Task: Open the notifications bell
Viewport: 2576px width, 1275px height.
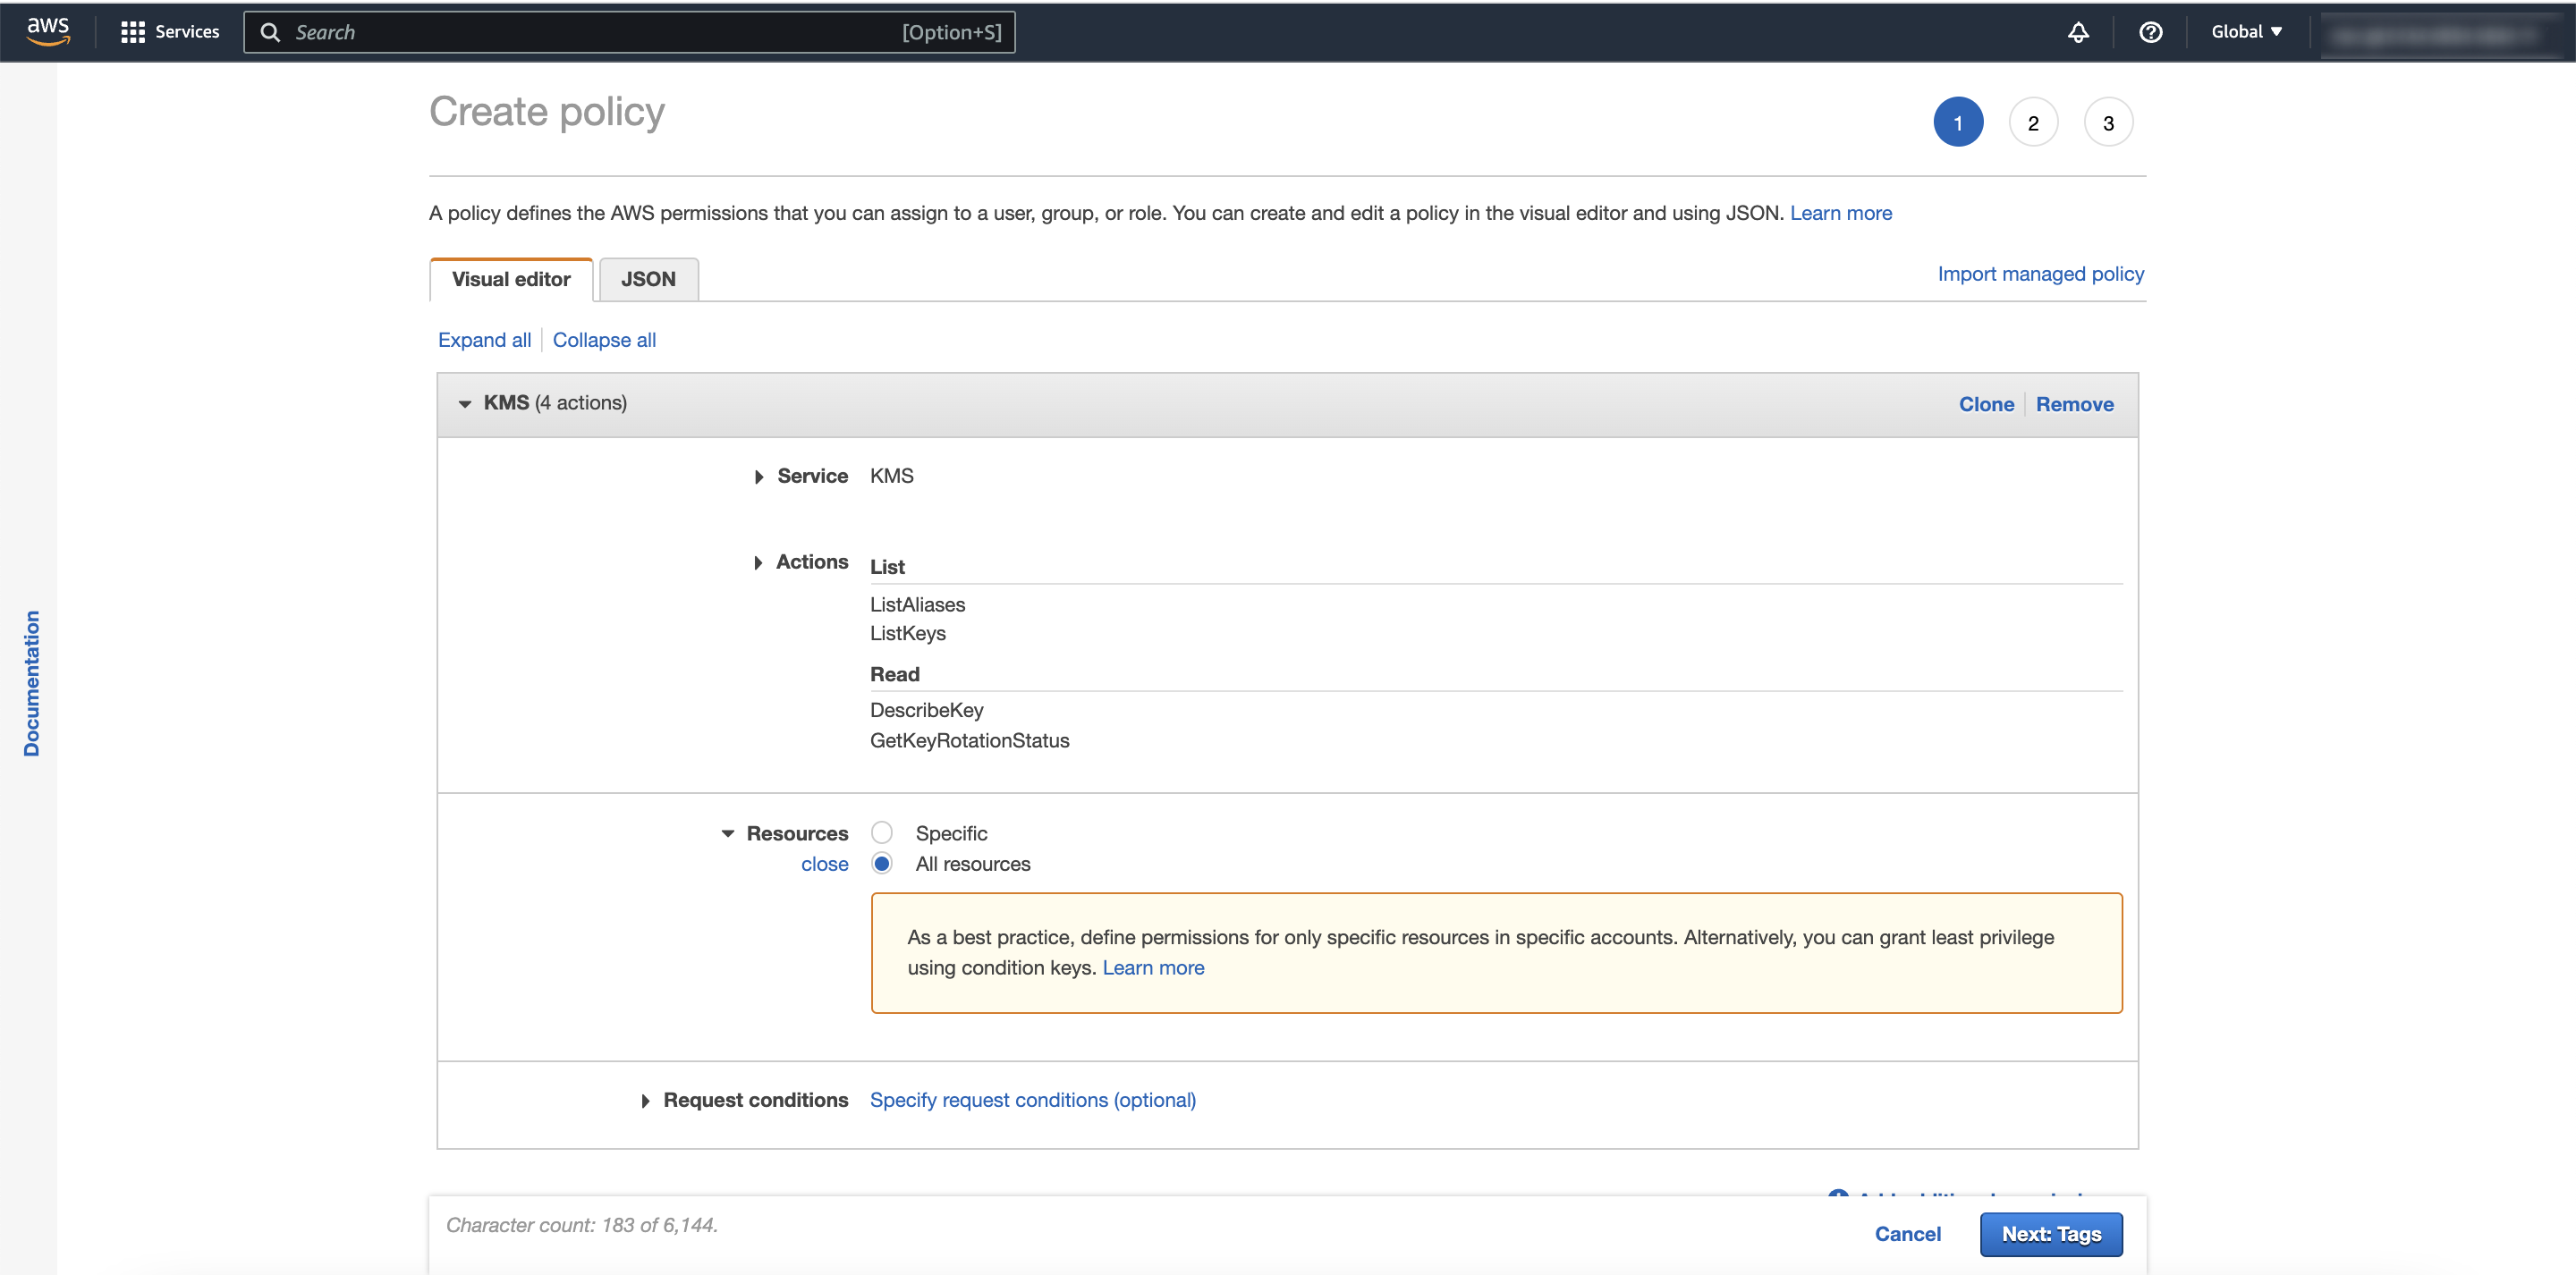Action: coord(2078,32)
